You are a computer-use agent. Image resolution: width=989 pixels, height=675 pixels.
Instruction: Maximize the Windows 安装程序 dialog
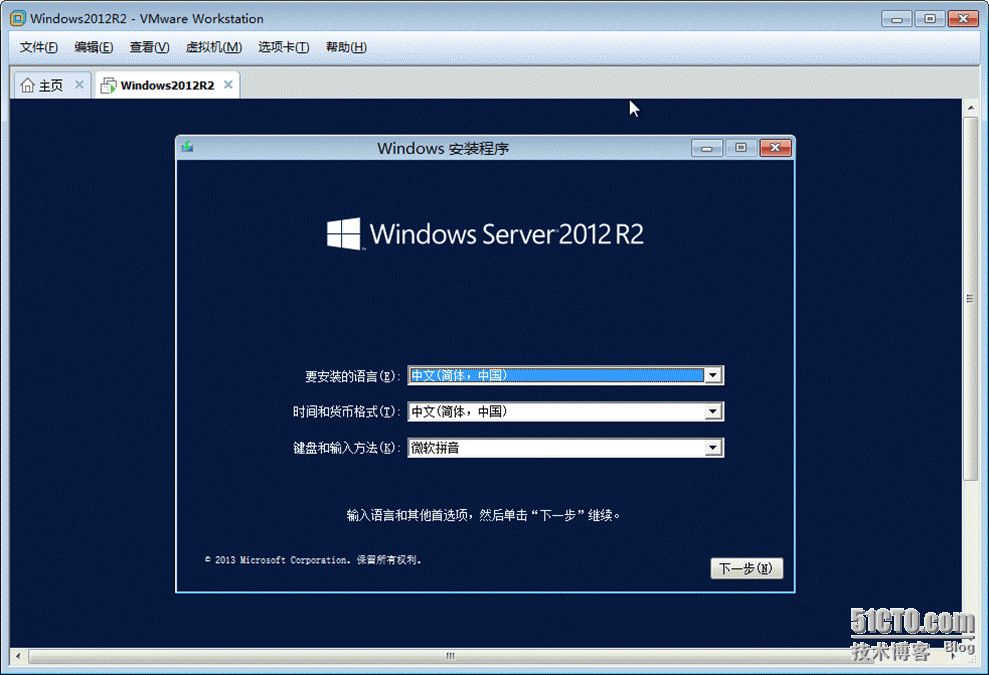741,148
